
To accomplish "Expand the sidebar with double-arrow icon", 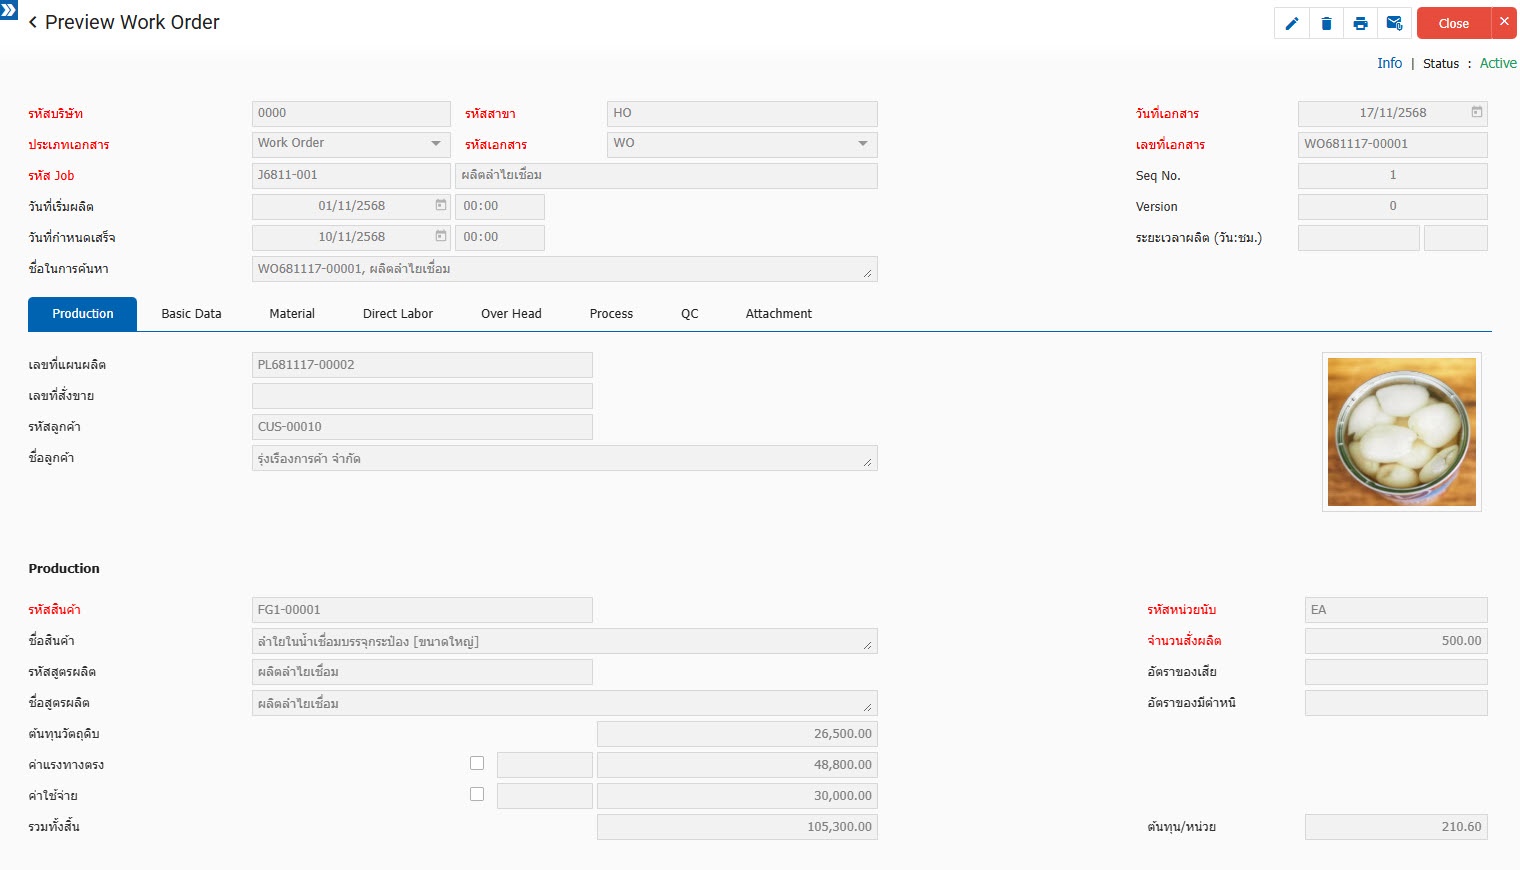I will (9, 9).
